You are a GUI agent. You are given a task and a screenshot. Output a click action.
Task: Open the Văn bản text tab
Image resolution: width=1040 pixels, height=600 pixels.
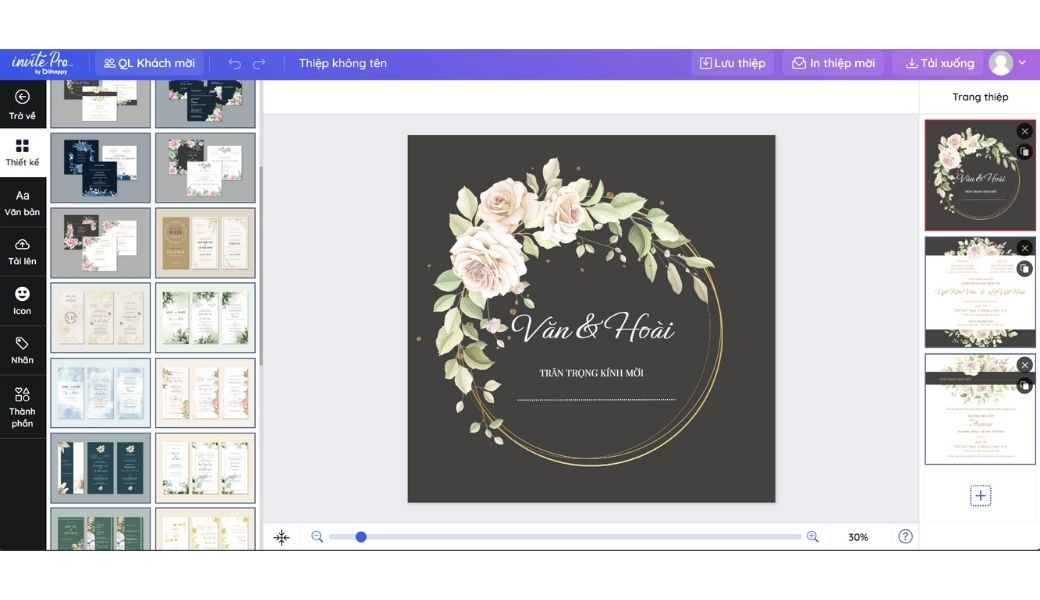[22, 202]
